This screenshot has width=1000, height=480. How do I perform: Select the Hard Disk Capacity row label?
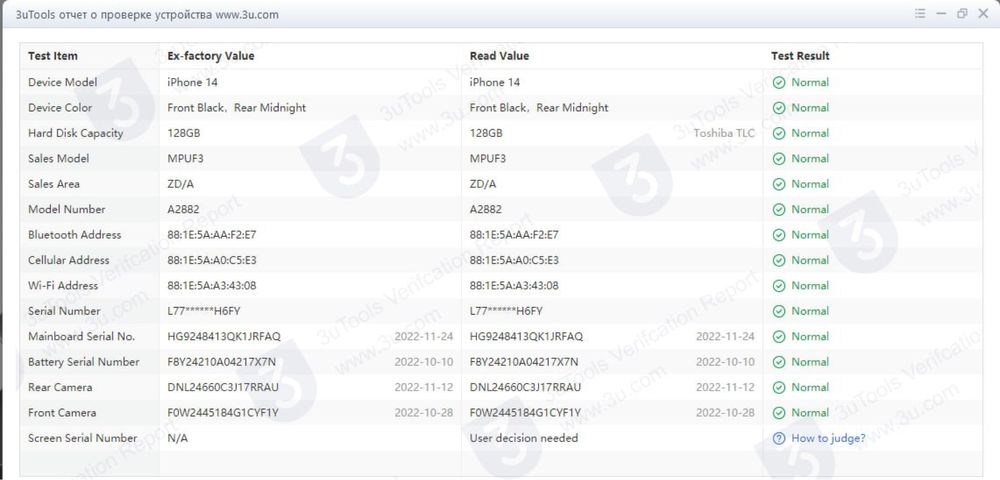click(x=75, y=133)
